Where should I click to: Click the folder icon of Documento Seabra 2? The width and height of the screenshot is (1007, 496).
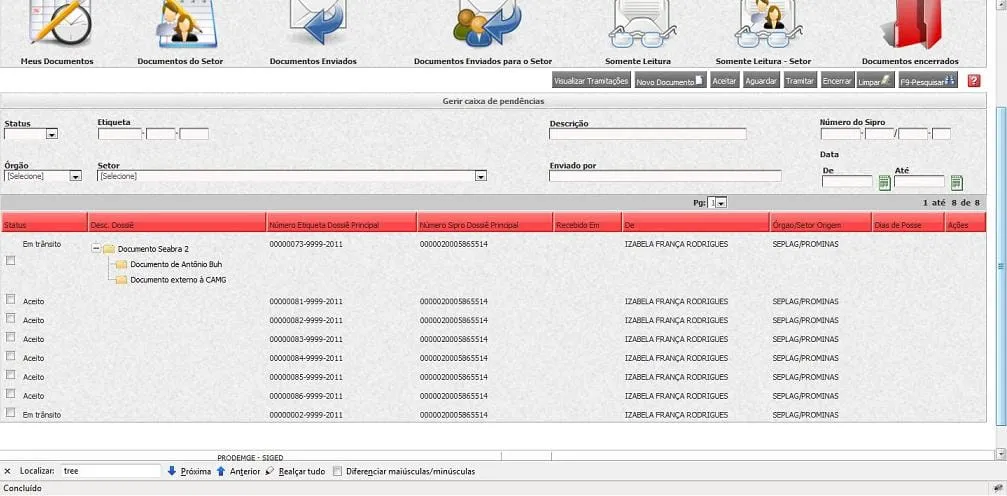click(x=109, y=249)
